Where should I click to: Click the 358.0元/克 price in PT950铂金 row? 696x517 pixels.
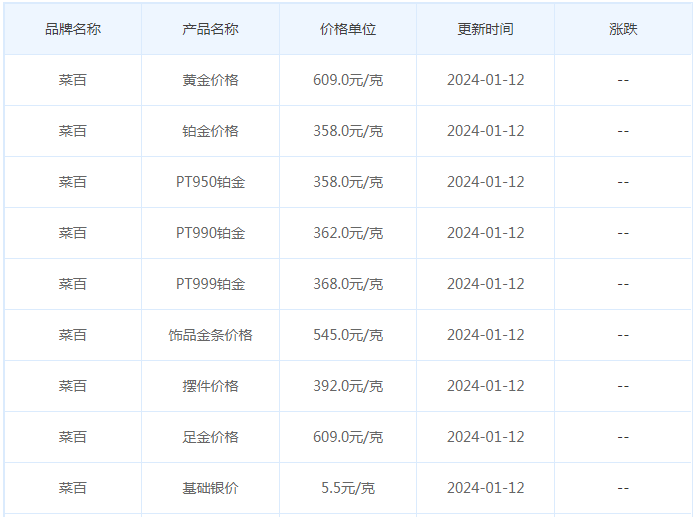[348, 182]
